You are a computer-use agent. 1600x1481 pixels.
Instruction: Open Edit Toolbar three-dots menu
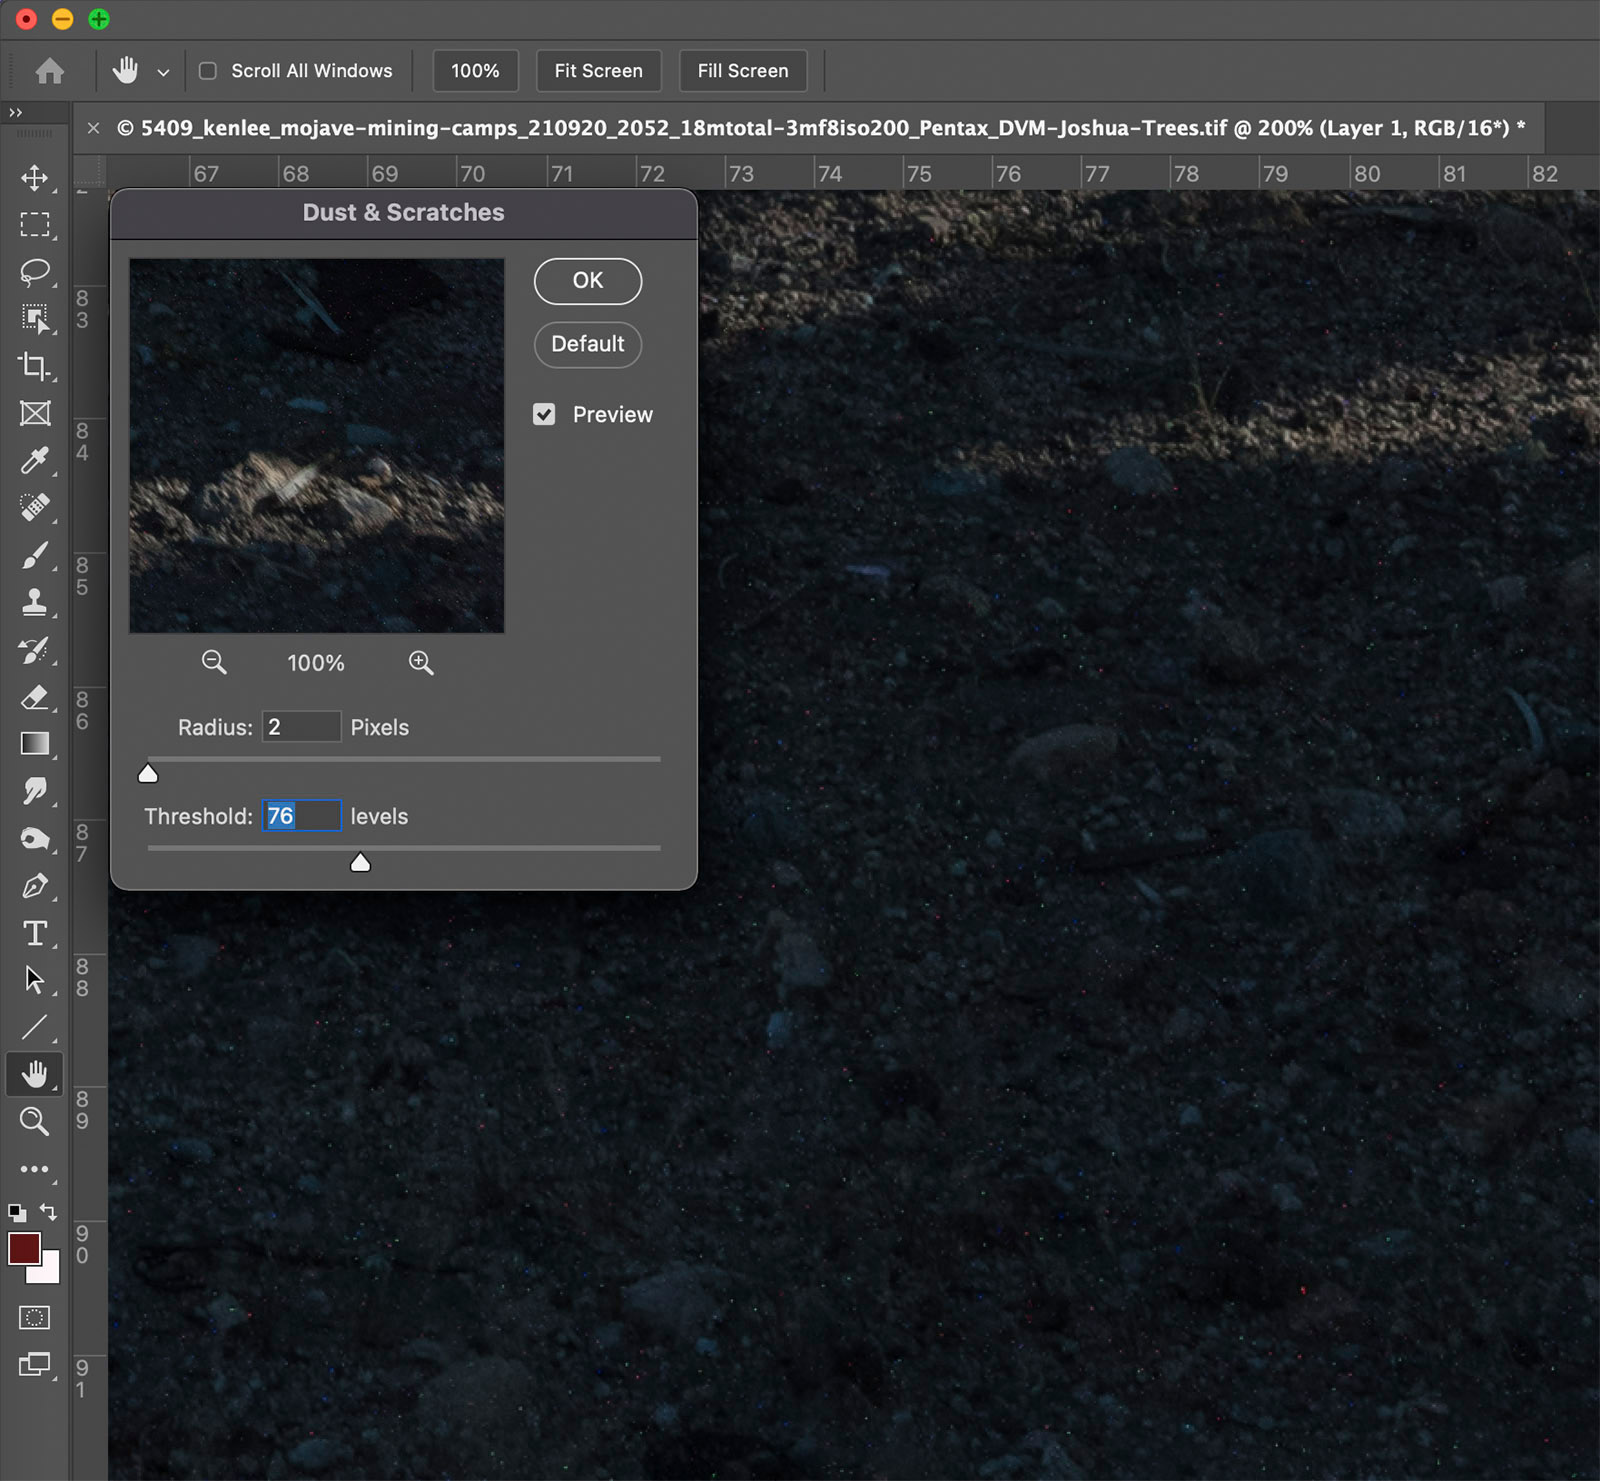35,1168
